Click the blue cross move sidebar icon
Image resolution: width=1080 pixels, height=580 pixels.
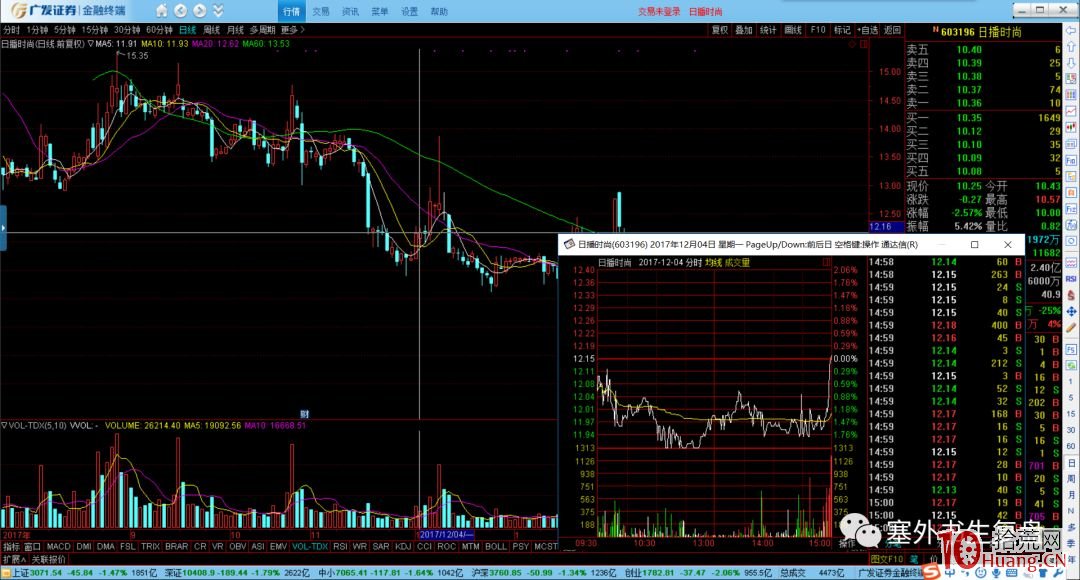(x=1071, y=311)
